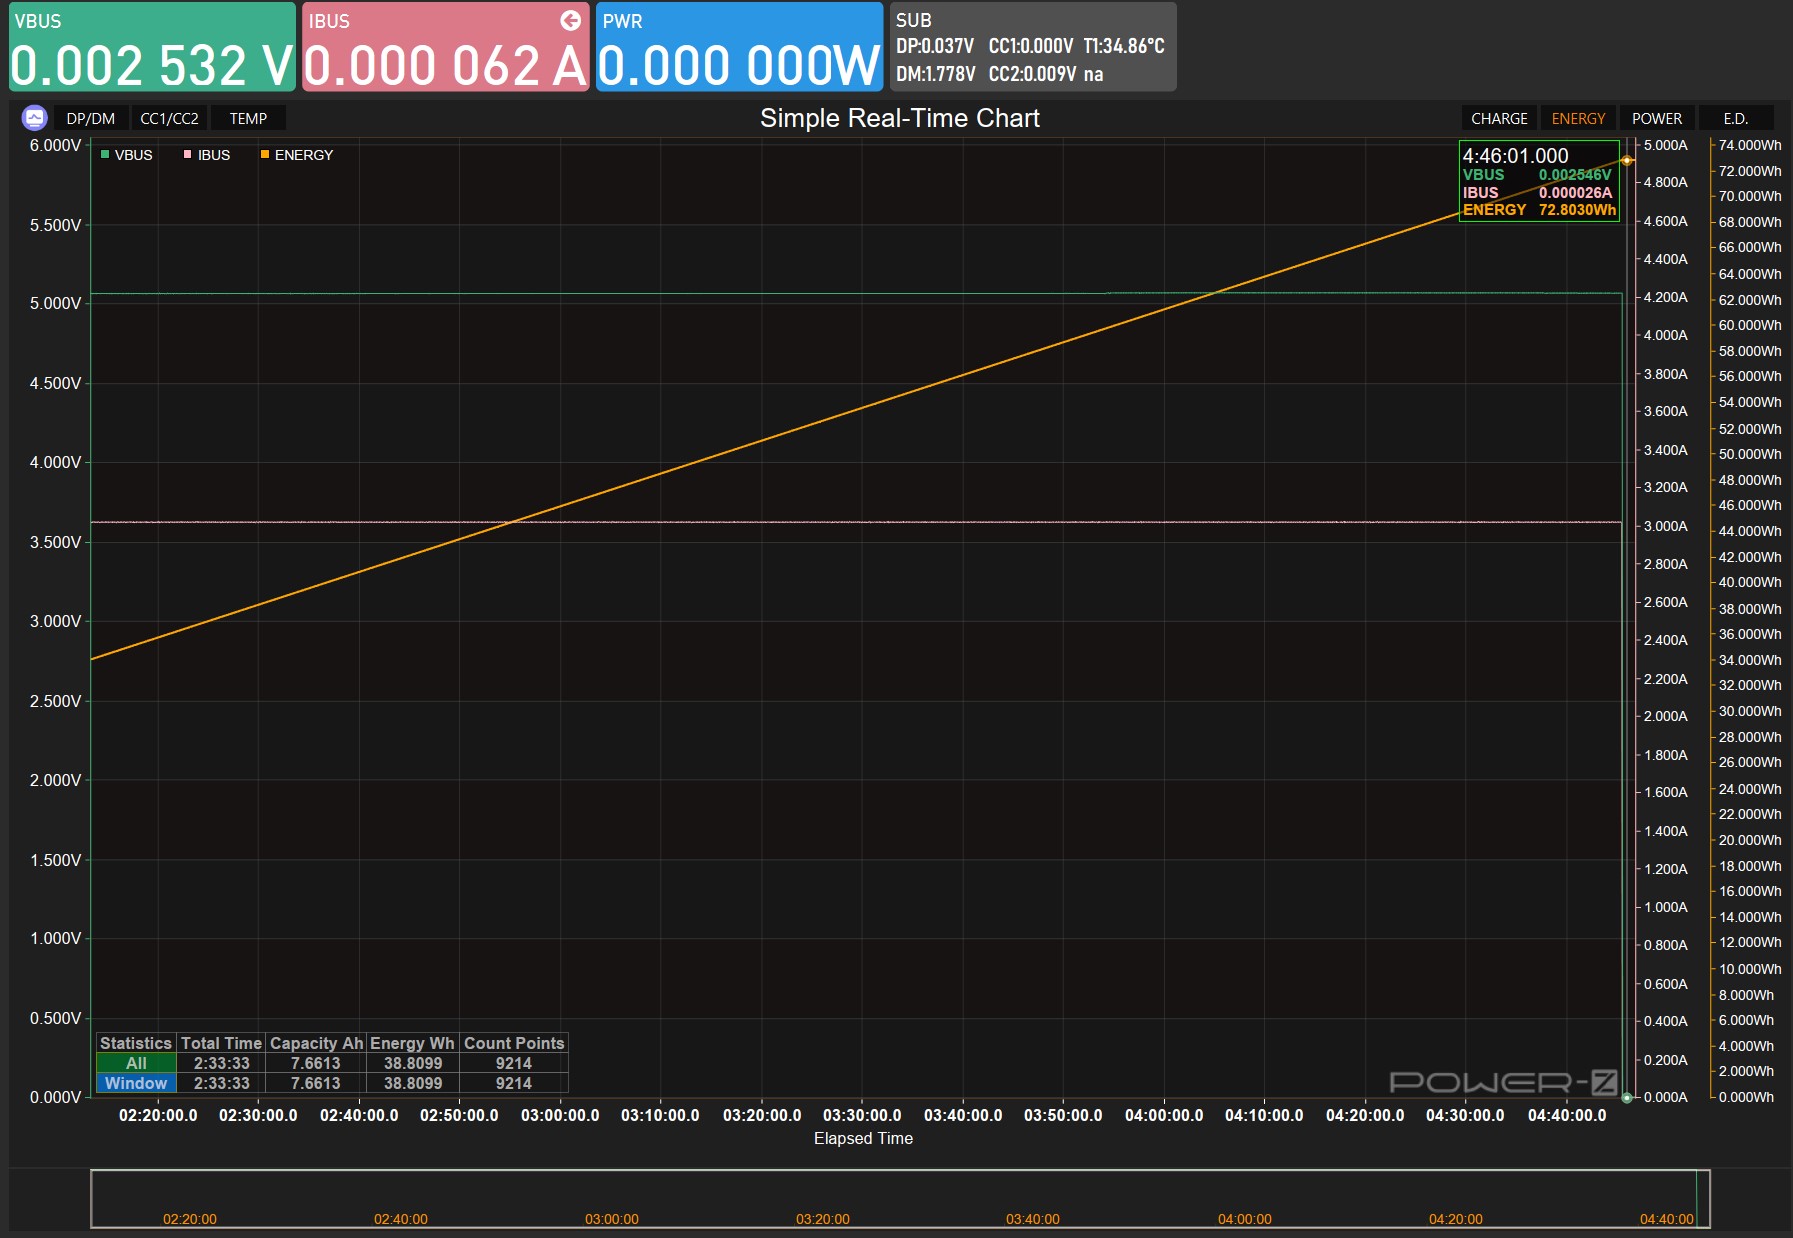Toggle the DP/DM curve button
Screen dimensions: 1793x1238
click(91, 118)
